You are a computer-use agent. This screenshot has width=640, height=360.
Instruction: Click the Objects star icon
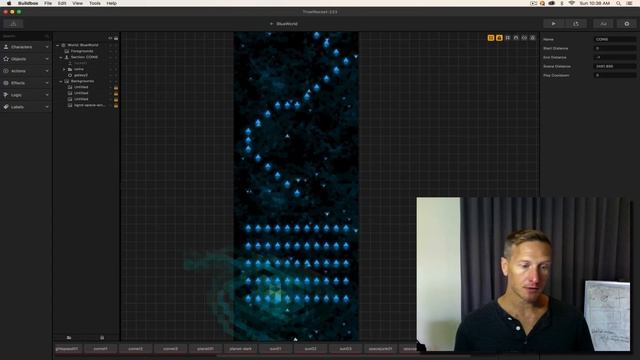coord(6,59)
